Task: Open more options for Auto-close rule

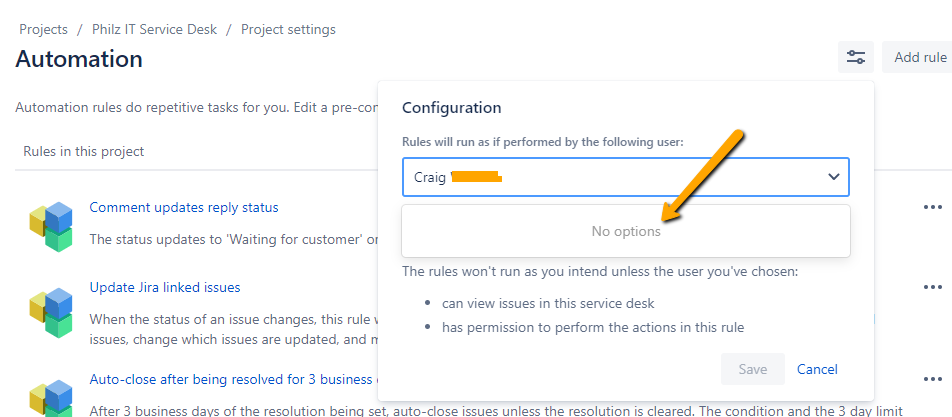Action: [933, 379]
